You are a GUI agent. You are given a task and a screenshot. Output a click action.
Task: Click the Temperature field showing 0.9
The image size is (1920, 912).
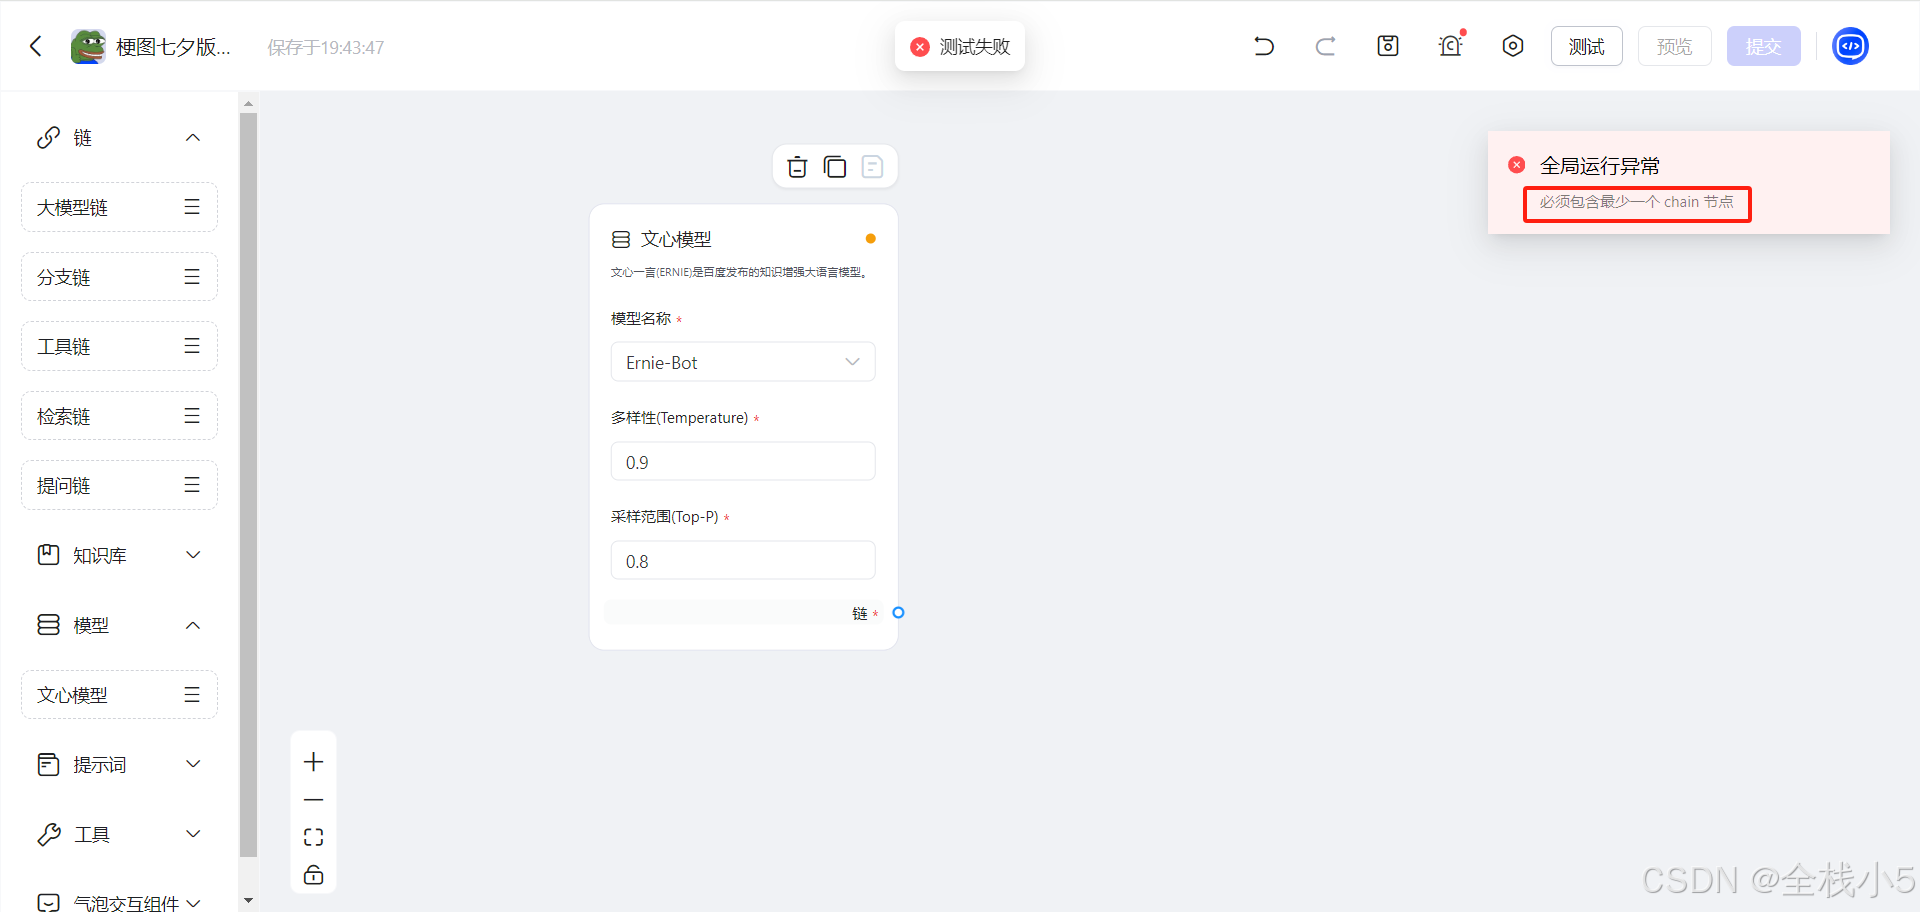click(x=743, y=461)
